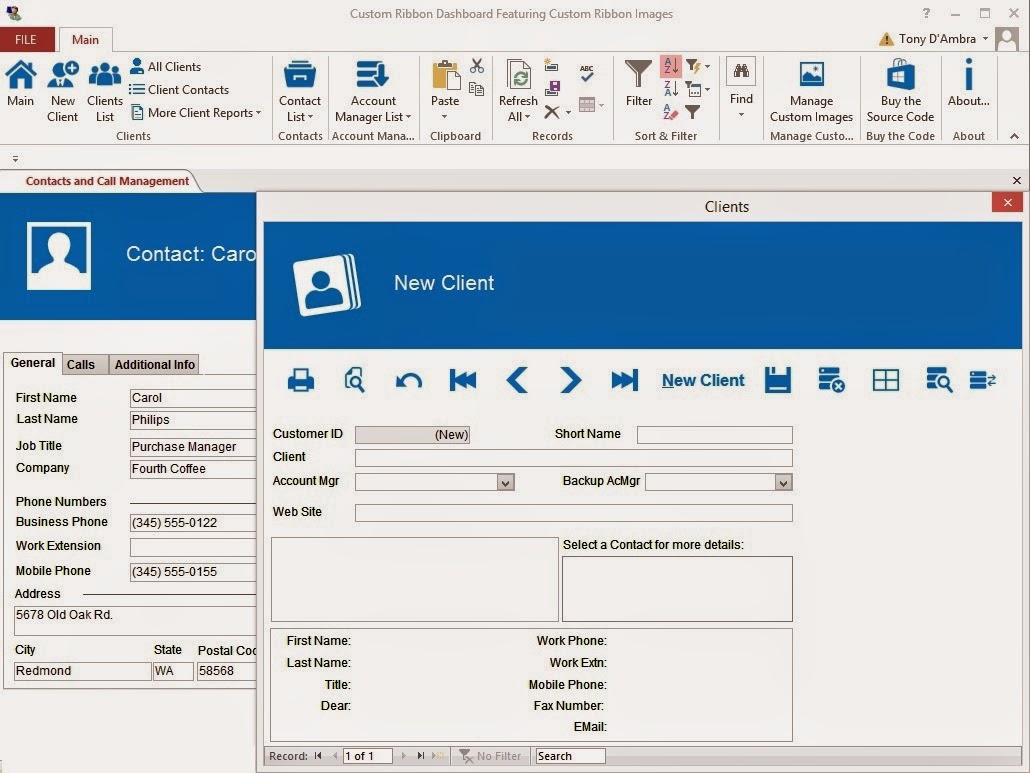Viewport: 1030px width, 773px height.
Task: Expand the Backup AcMgr combo box
Action: (x=783, y=482)
